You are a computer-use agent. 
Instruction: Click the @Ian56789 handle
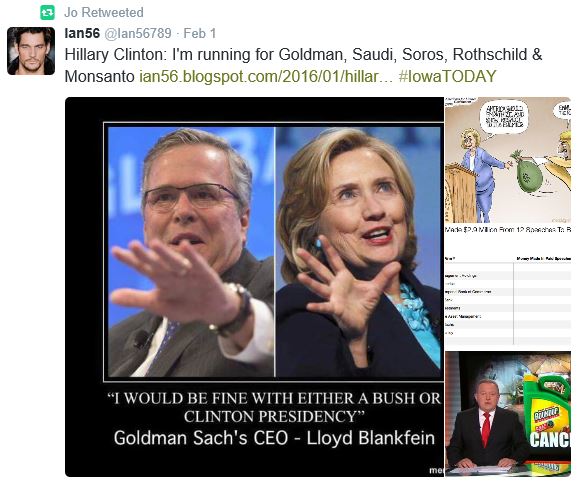pyautogui.click(x=138, y=33)
